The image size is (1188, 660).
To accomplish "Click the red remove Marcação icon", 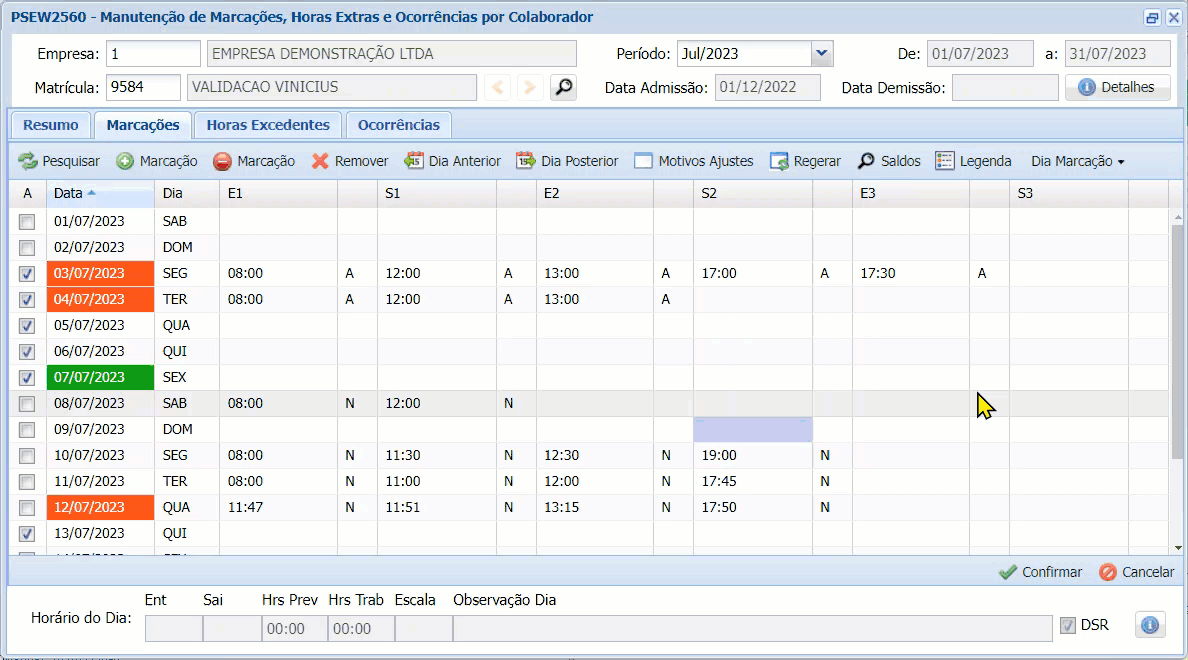I will pos(222,161).
